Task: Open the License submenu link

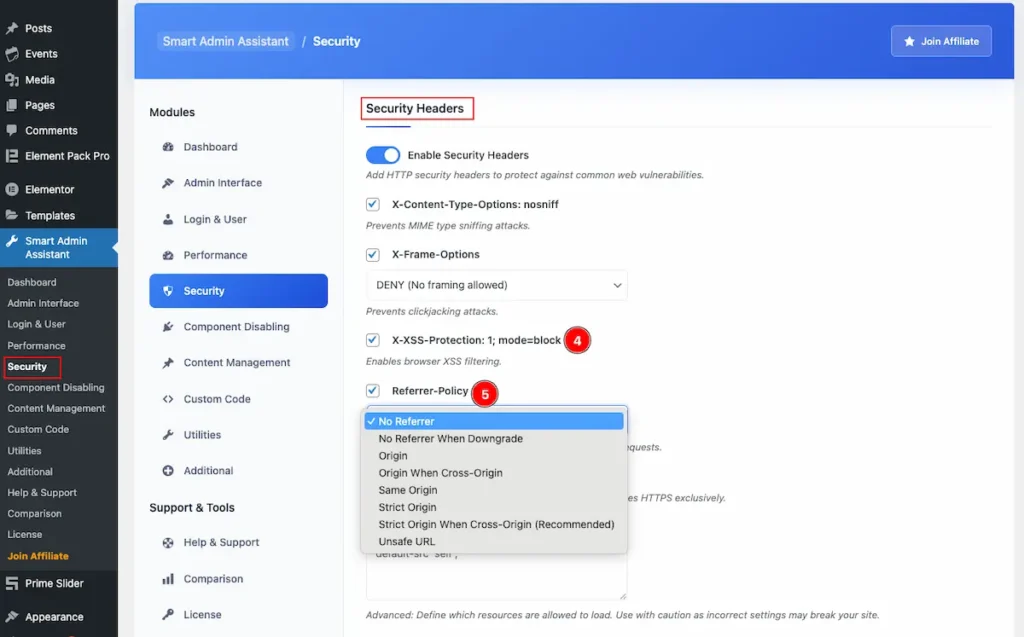Action: (x=25, y=534)
